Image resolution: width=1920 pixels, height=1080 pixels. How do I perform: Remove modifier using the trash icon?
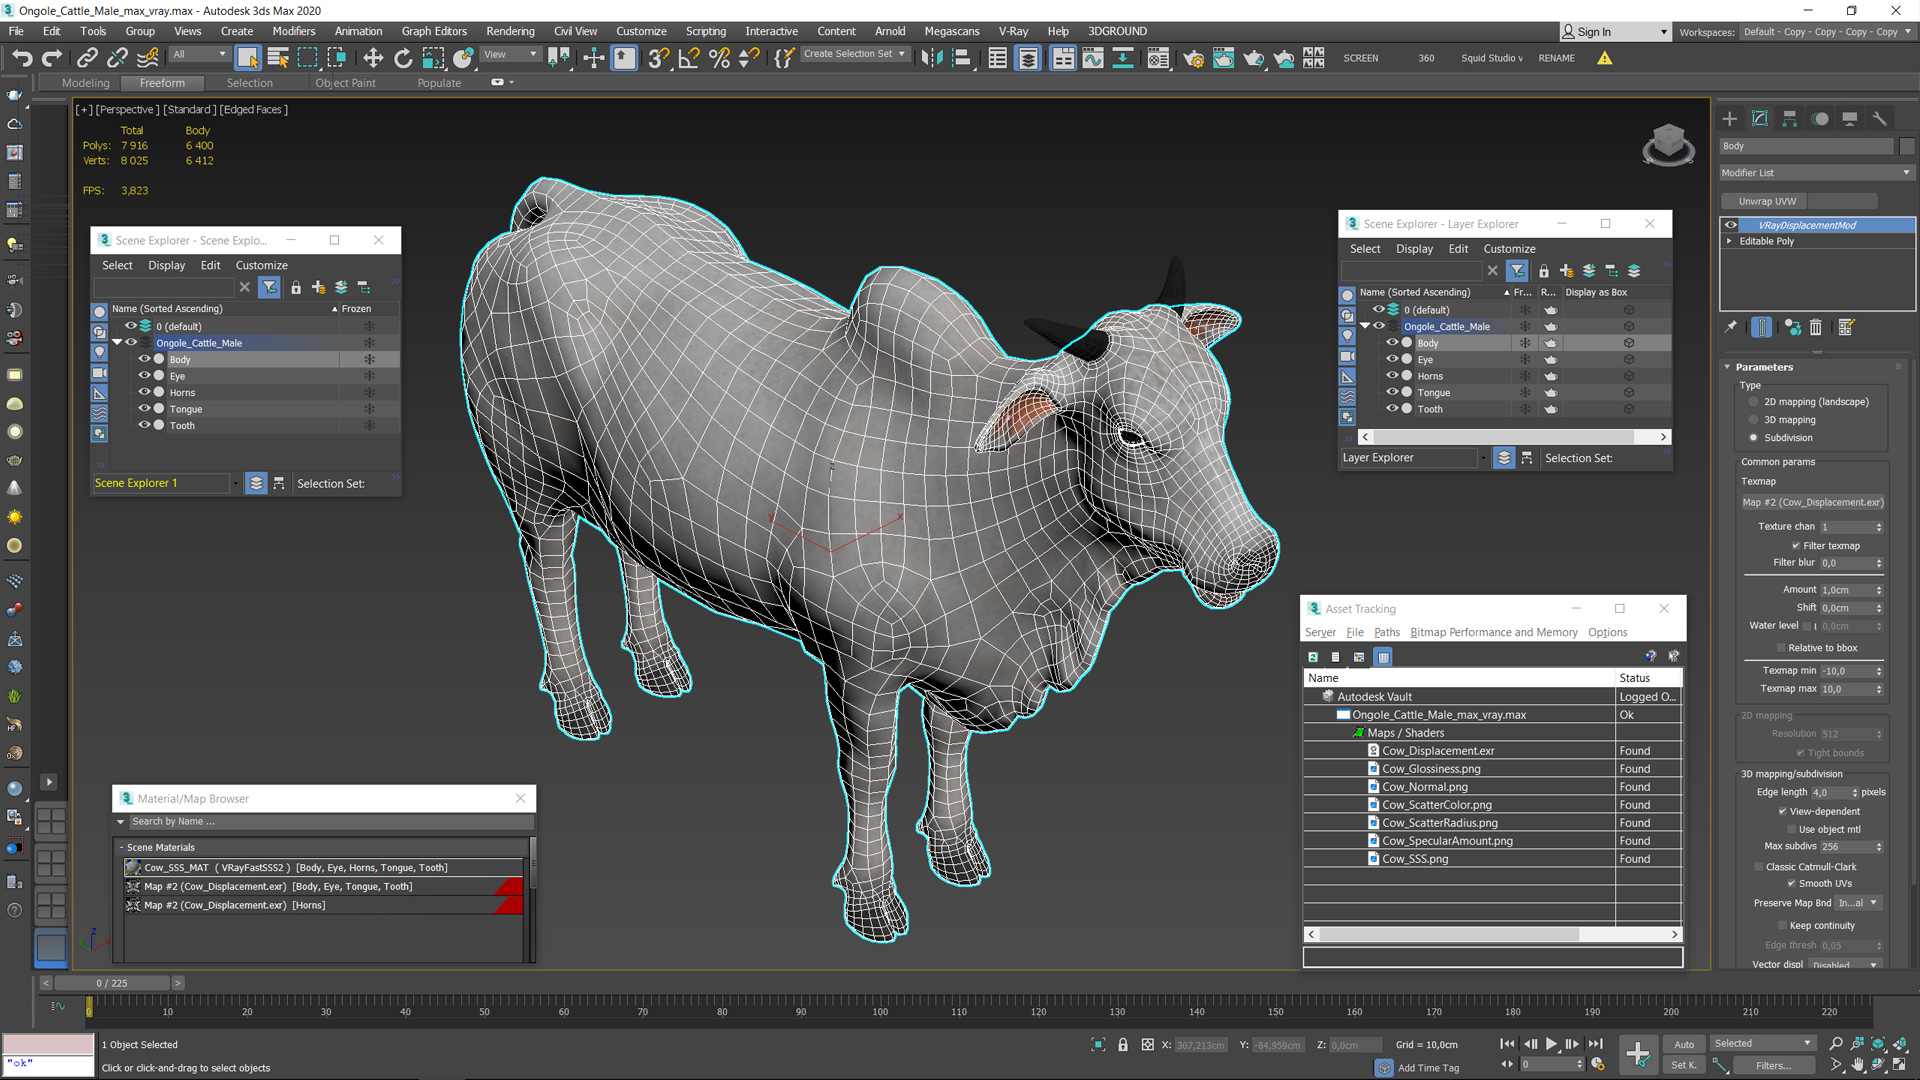[x=1816, y=327]
